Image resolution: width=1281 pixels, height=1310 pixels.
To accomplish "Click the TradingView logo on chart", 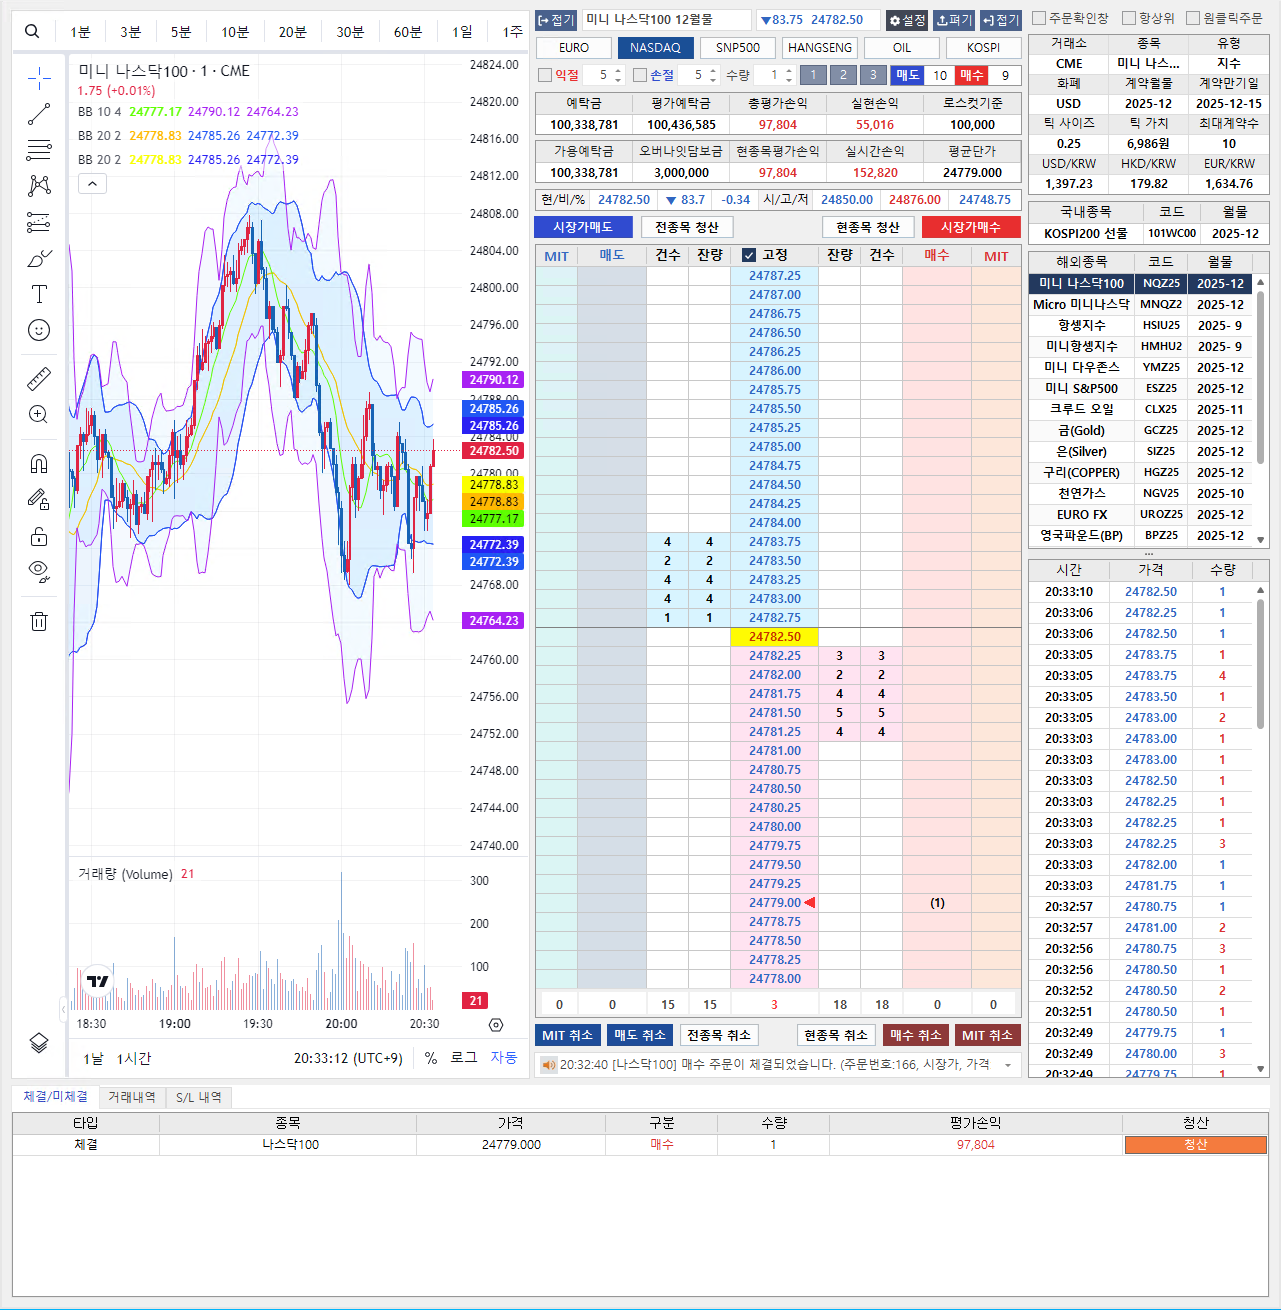I will tap(98, 981).
